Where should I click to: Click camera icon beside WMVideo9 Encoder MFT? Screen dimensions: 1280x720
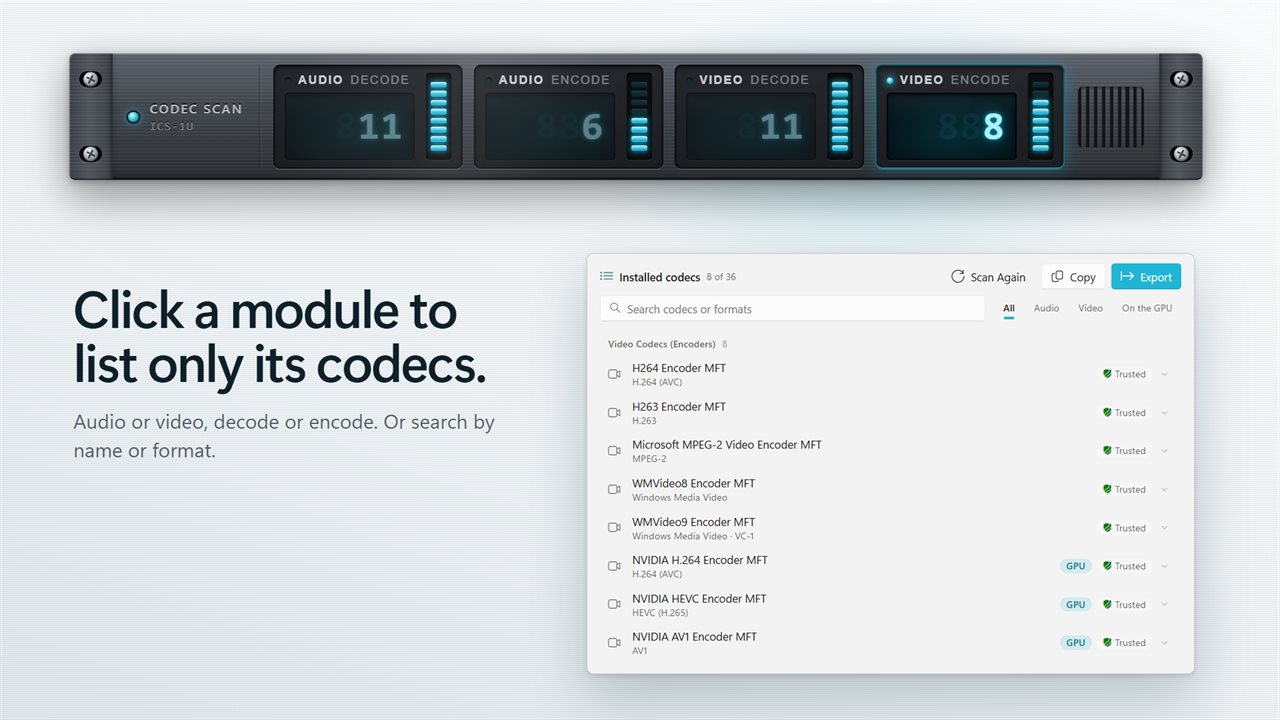pyautogui.click(x=614, y=528)
